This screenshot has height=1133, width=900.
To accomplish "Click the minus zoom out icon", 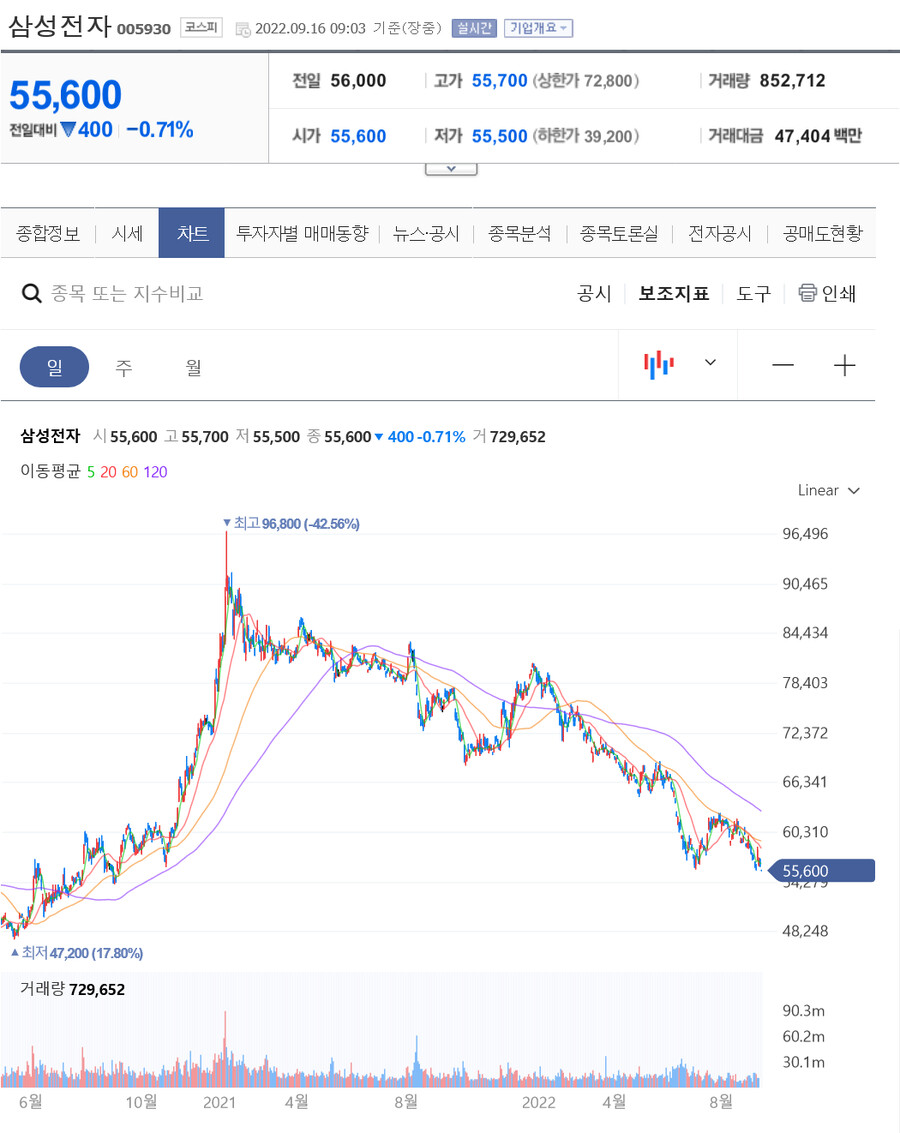I will coord(783,366).
